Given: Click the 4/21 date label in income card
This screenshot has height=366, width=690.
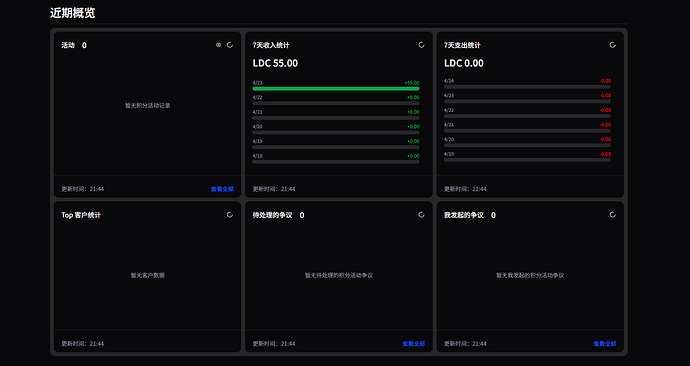Looking at the screenshot, I should coord(257,112).
